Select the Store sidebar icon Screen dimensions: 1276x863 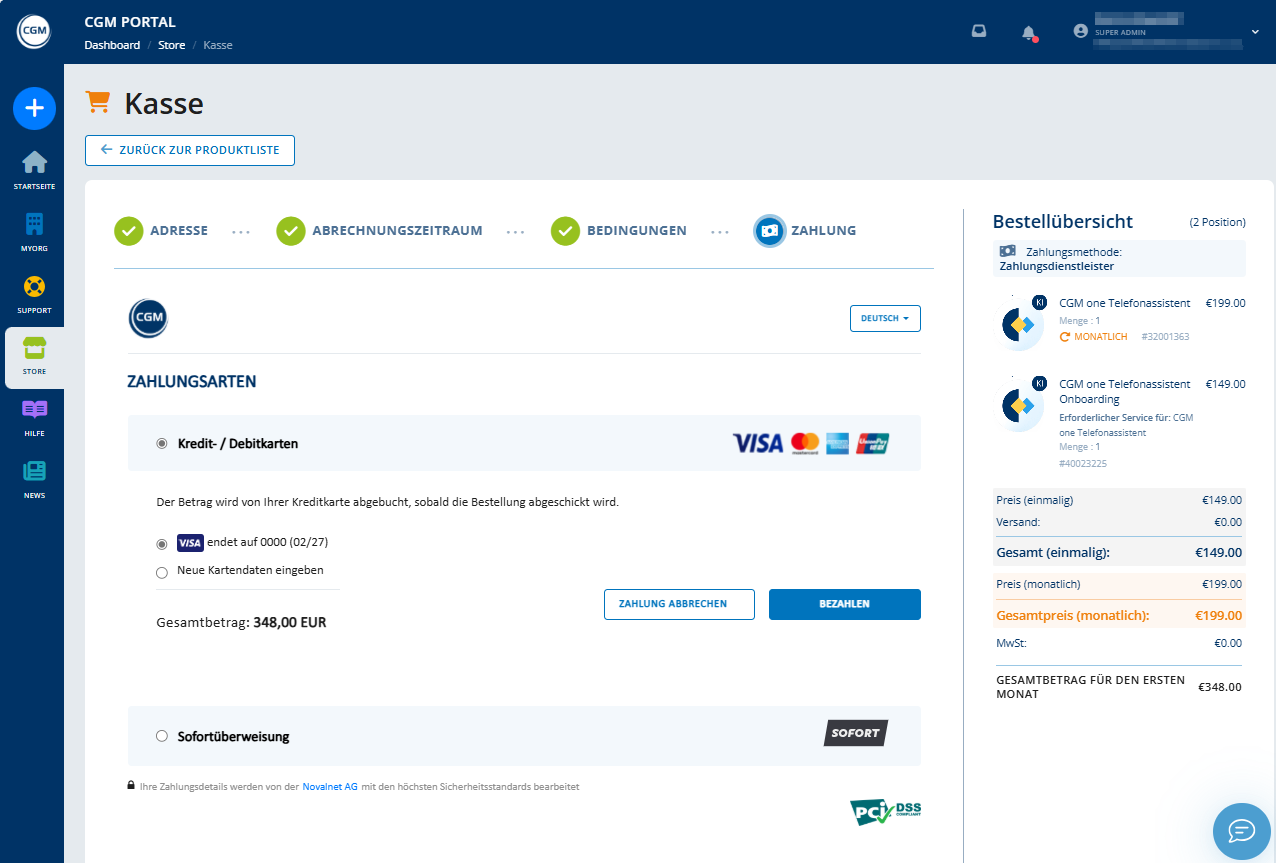34,354
